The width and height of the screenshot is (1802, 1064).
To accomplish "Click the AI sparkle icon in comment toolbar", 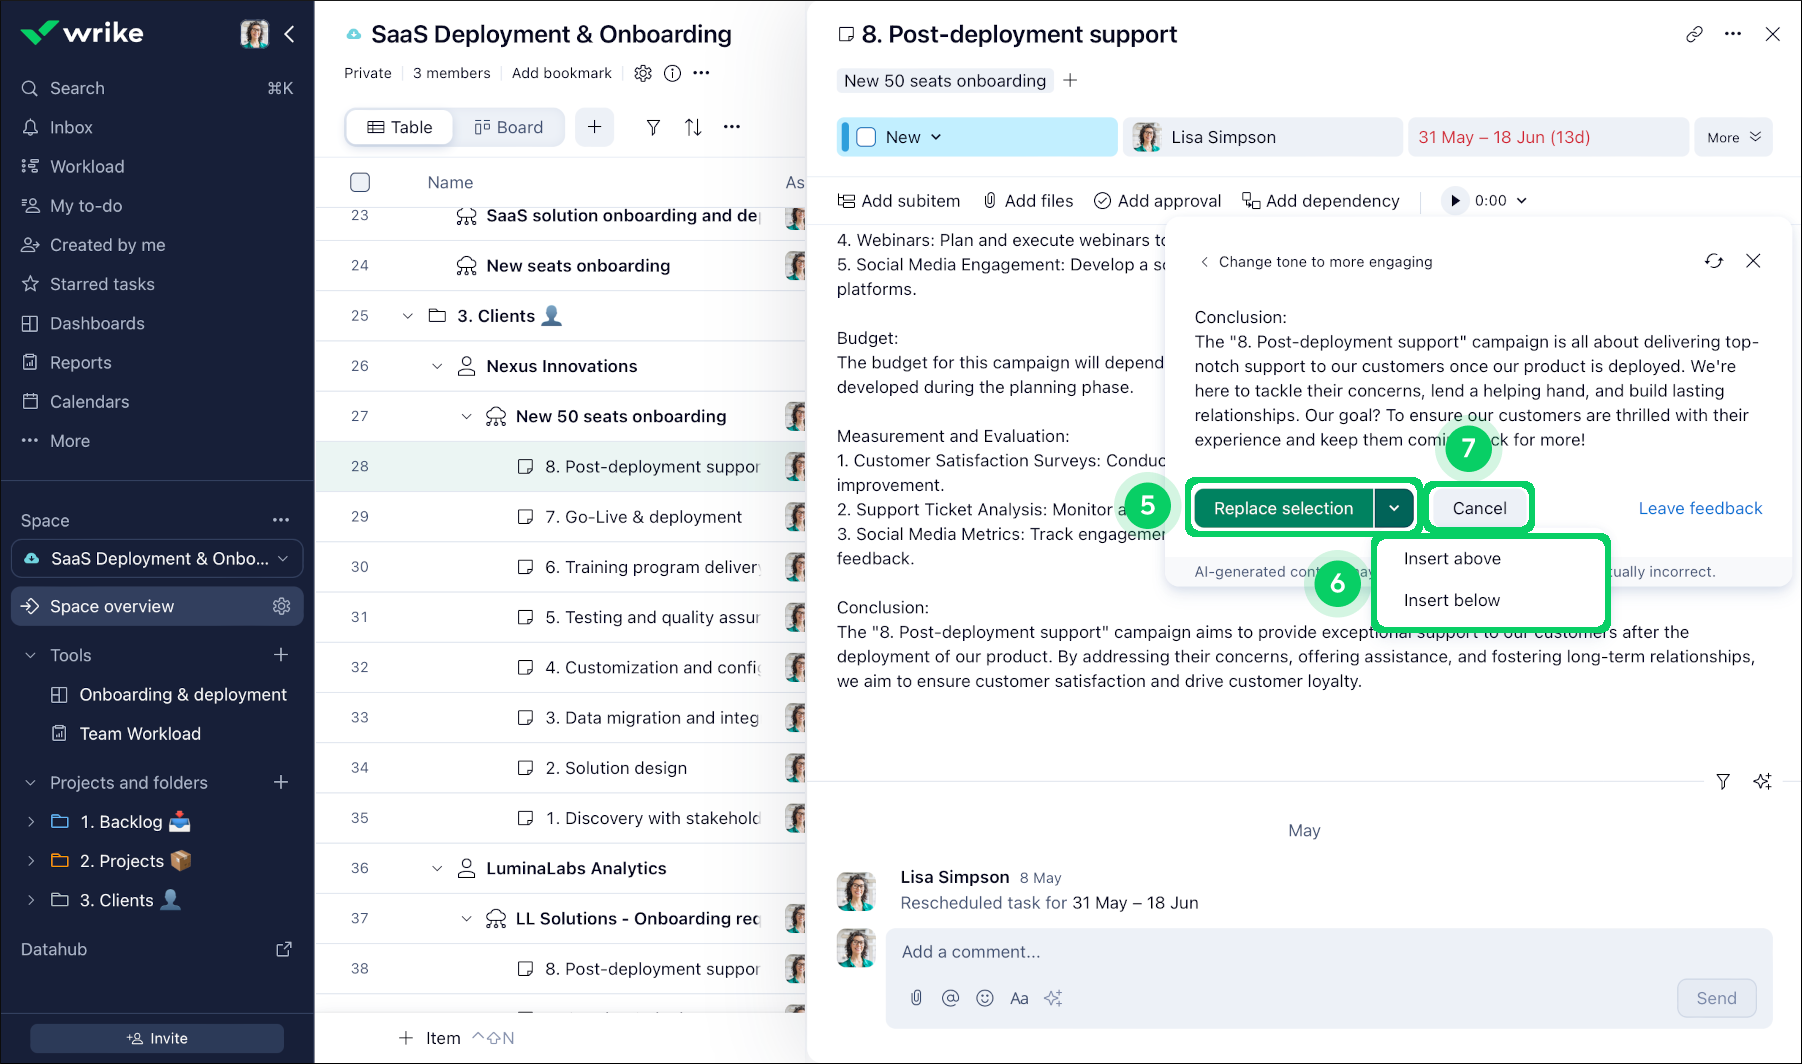I will click(x=1053, y=998).
